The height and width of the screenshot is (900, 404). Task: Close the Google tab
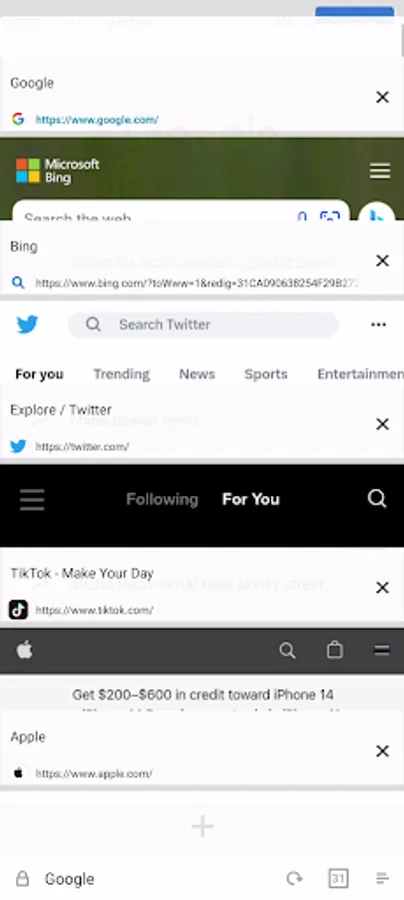(382, 98)
